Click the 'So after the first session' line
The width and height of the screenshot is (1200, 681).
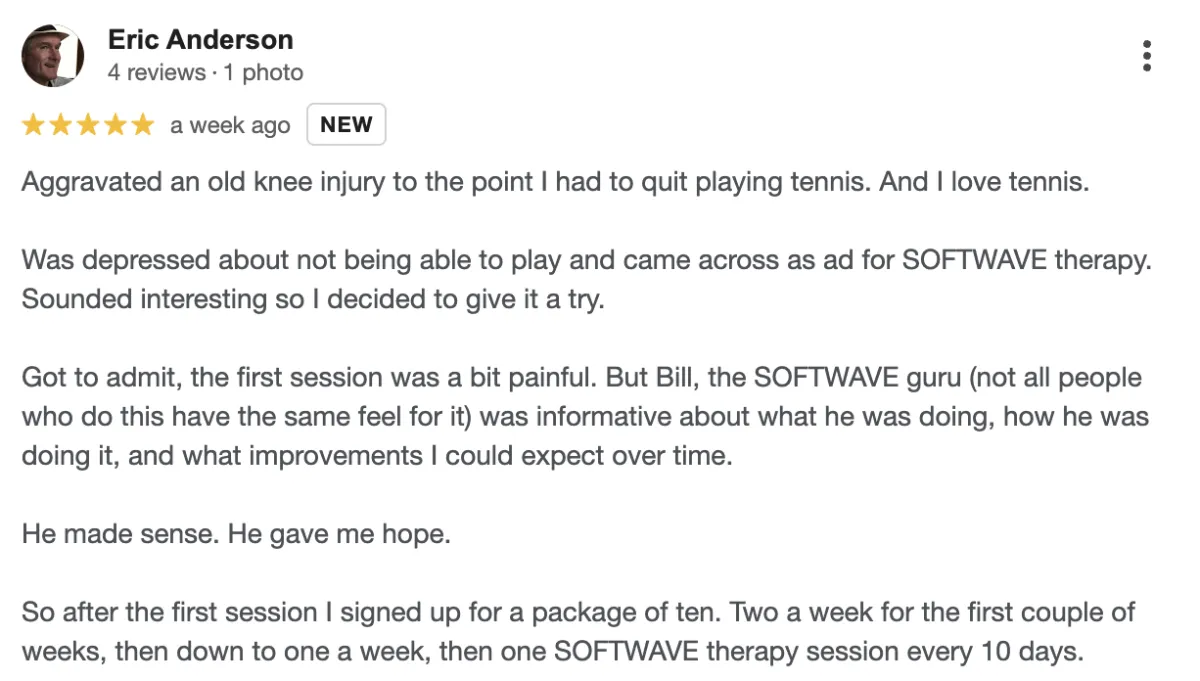[579, 612]
